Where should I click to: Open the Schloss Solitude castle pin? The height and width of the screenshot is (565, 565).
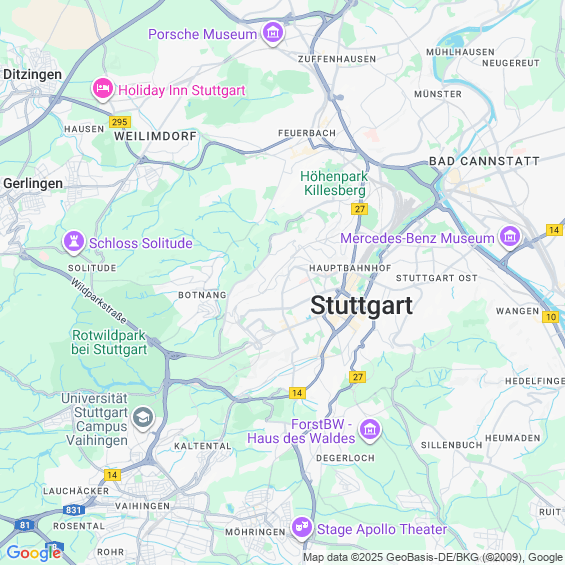[x=74, y=243]
